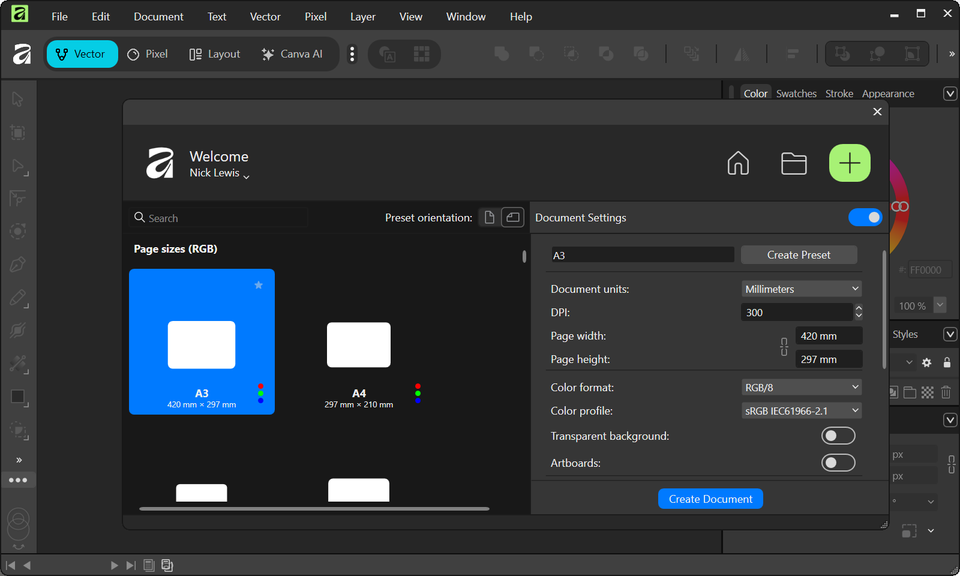Open the Document menu
The height and width of the screenshot is (576, 960).
point(159,17)
